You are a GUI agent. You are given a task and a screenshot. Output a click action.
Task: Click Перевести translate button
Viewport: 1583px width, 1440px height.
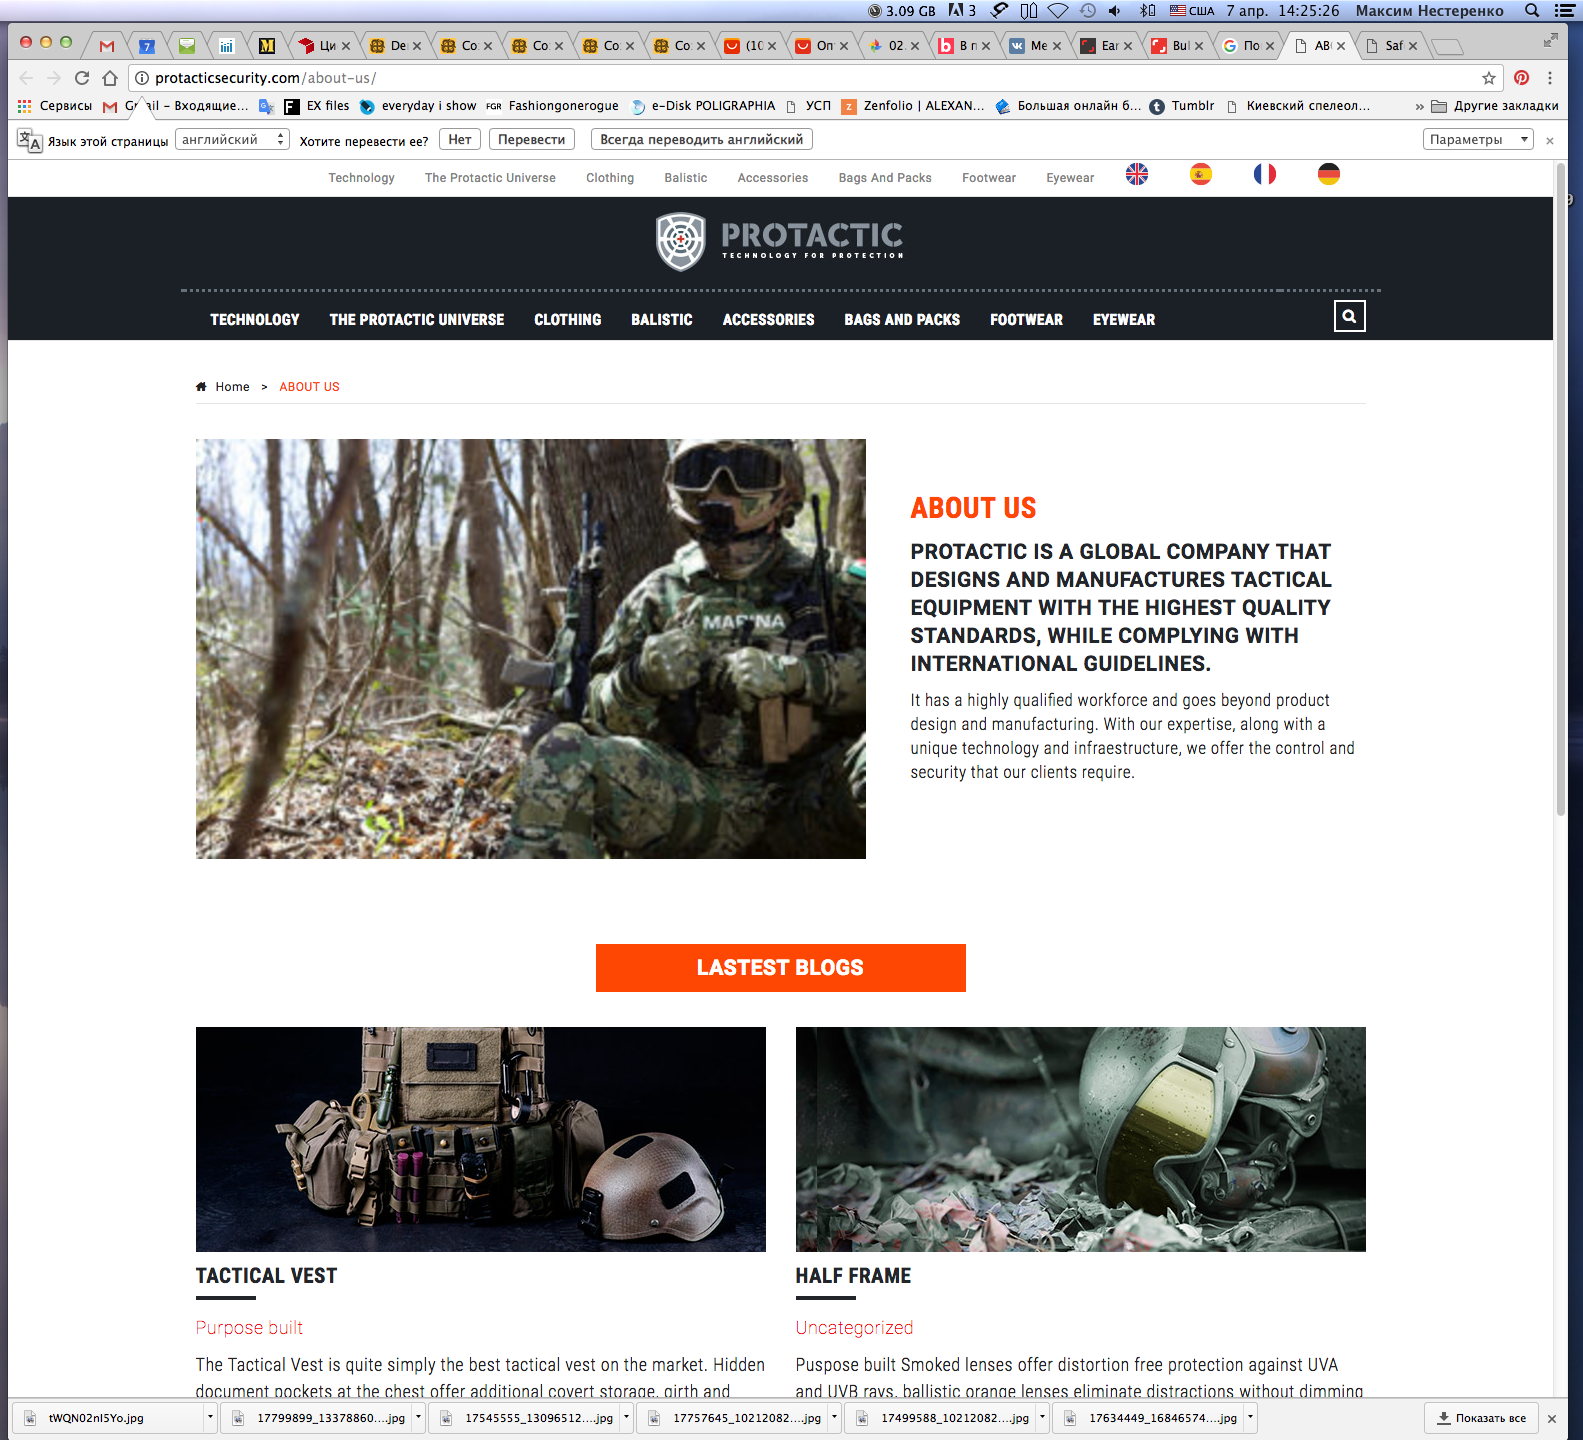[x=532, y=139]
